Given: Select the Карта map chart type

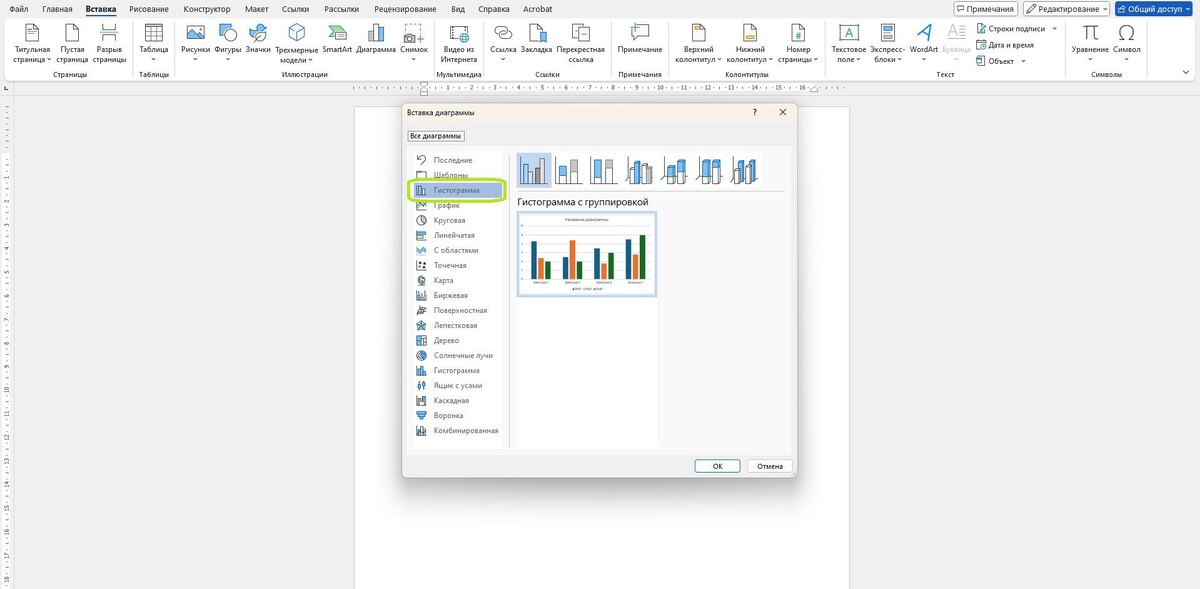Looking at the screenshot, I should 458,280.
